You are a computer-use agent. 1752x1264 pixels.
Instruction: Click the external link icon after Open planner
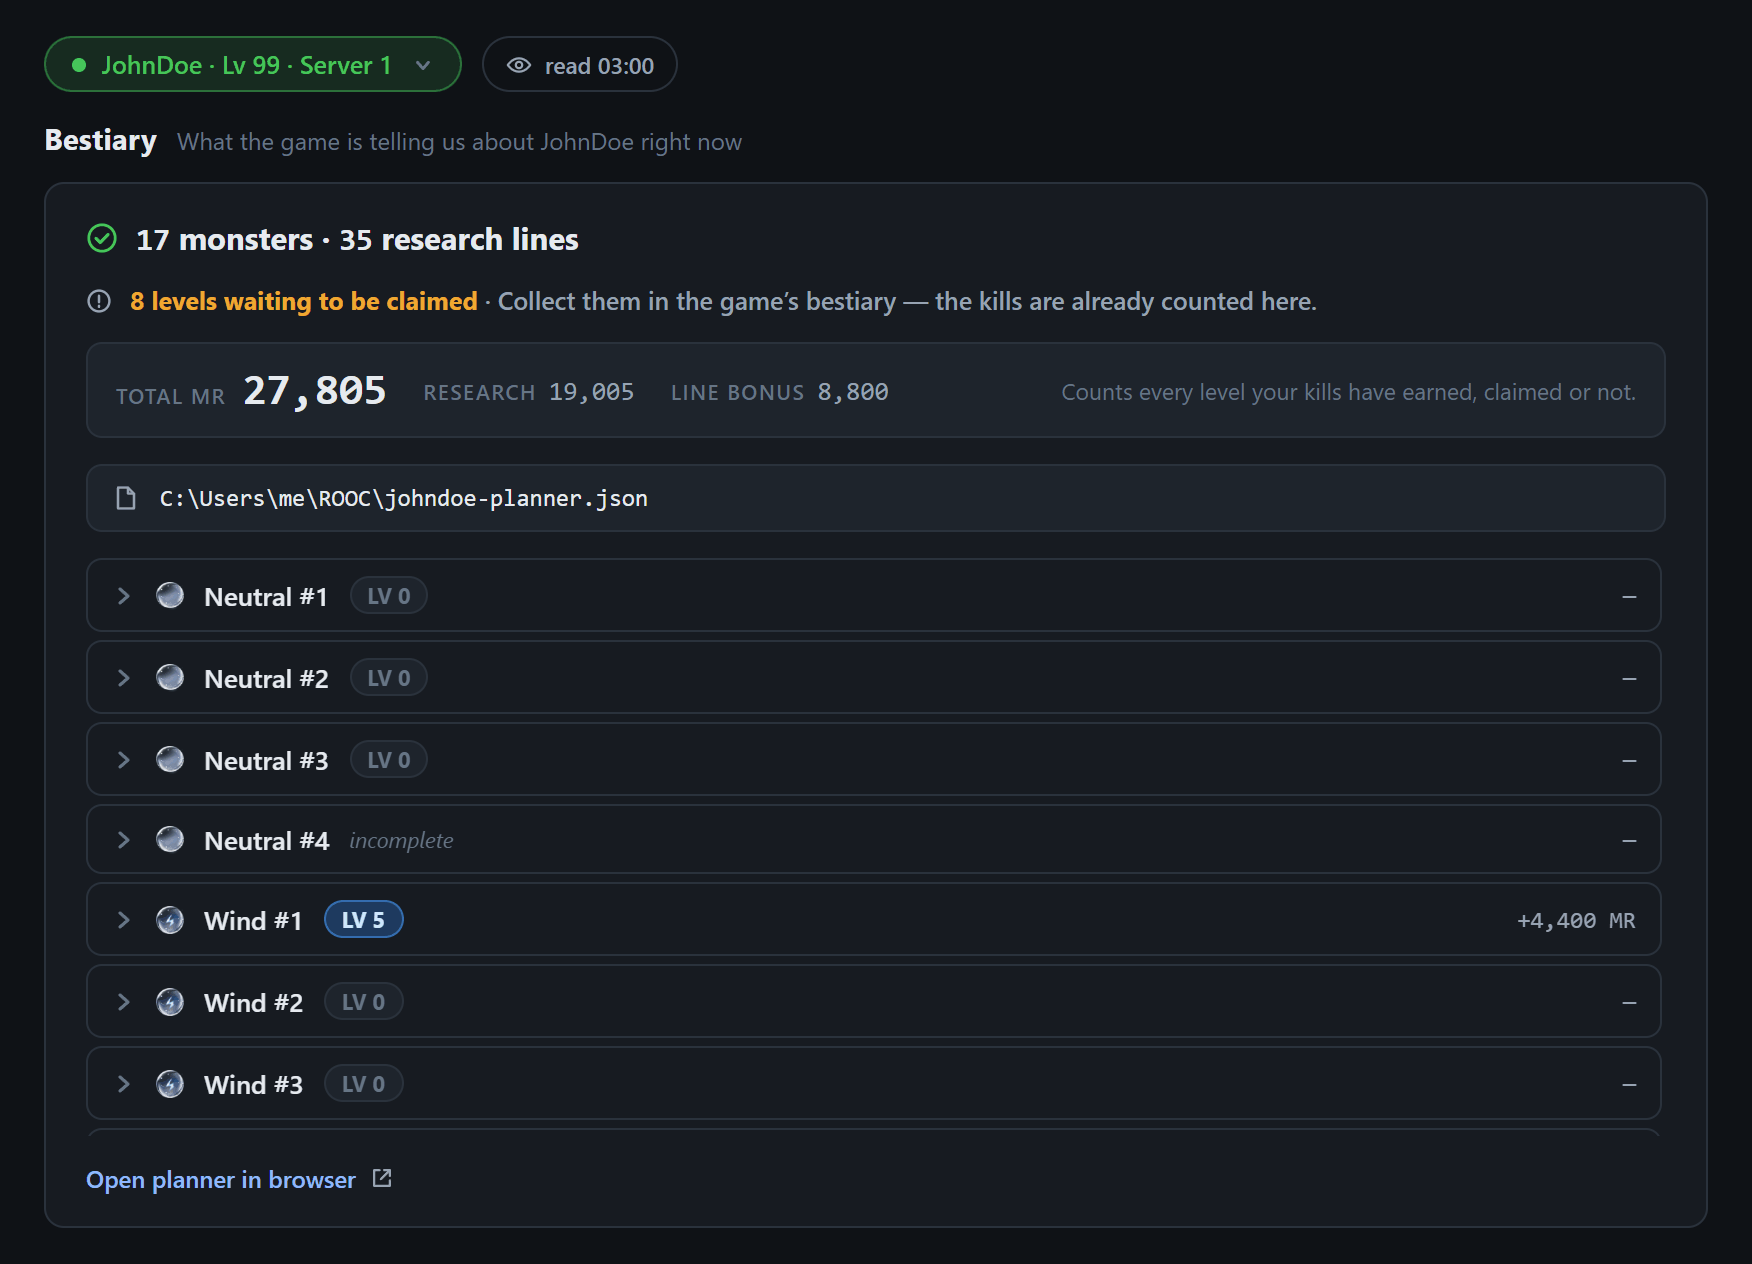[382, 1179]
